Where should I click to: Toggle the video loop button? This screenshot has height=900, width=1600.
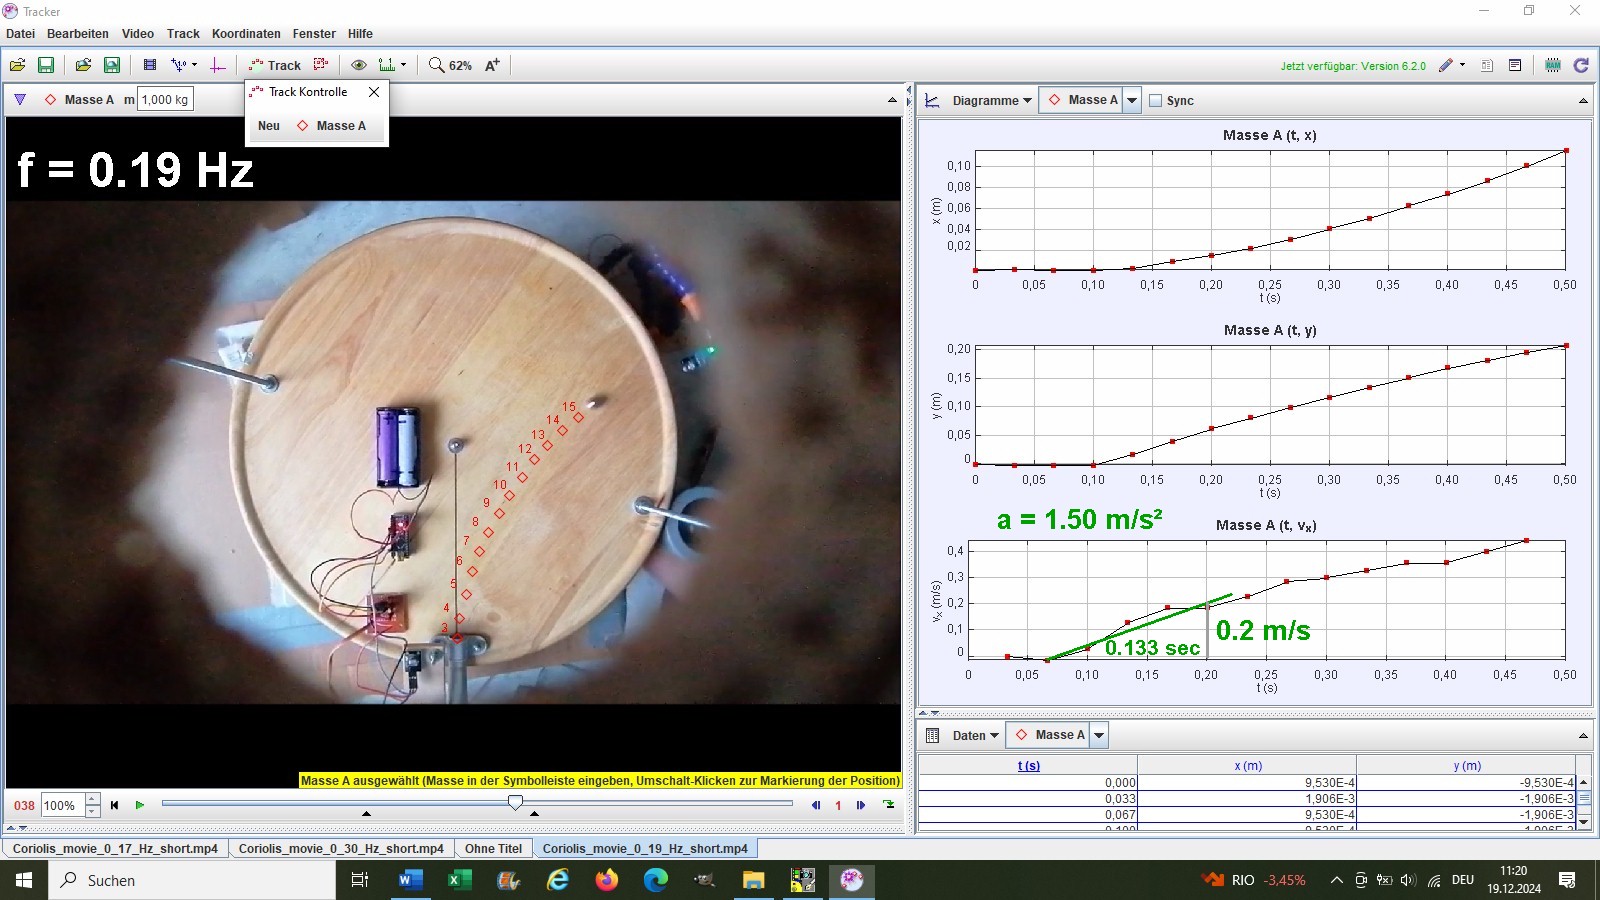[x=888, y=805]
